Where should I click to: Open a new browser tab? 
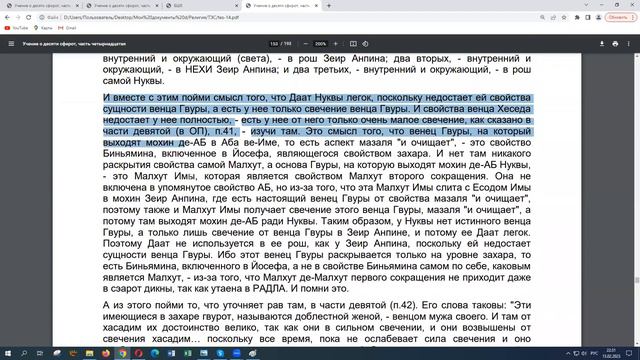[329, 6]
